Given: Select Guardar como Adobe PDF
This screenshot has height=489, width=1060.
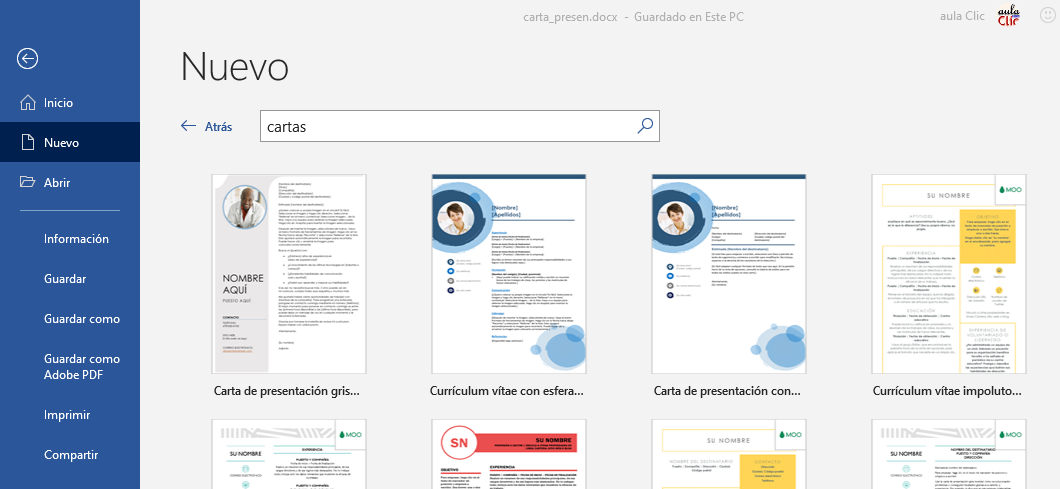Looking at the screenshot, I should (82, 367).
